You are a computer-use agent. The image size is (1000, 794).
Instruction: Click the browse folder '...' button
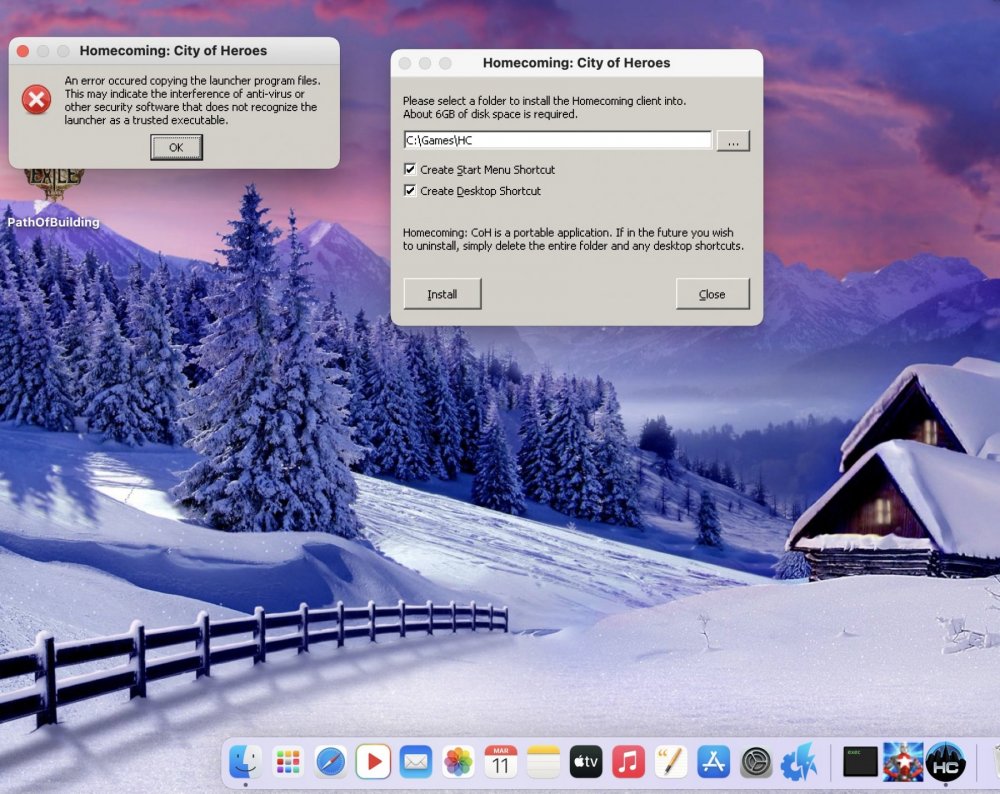(x=733, y=141)
